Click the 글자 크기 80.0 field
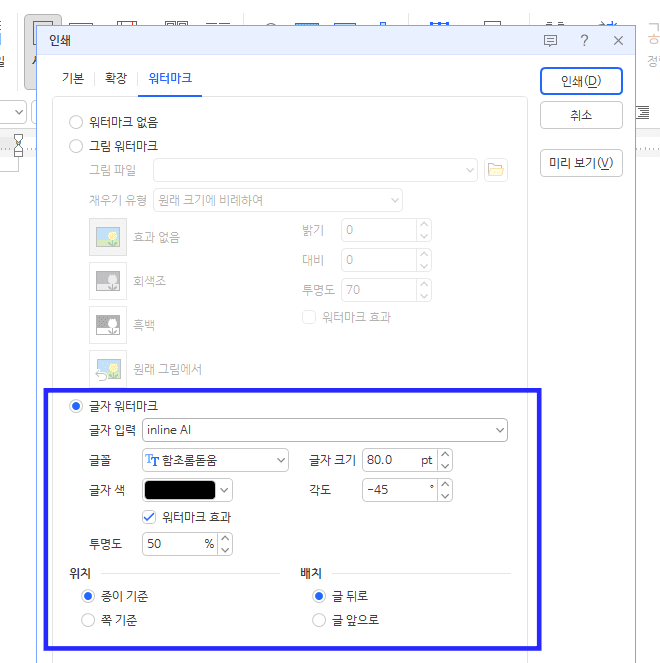Image resolution: width=660 pixels, height=663 pixels. 400,460
